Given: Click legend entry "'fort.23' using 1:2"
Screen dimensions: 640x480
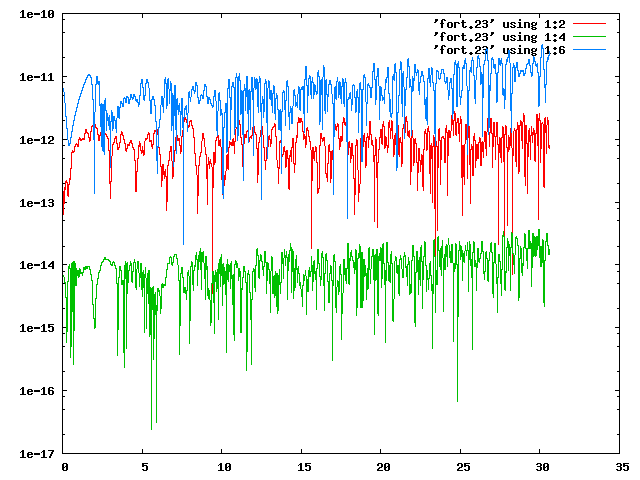Looking at the screenshot, I should 499,24.
